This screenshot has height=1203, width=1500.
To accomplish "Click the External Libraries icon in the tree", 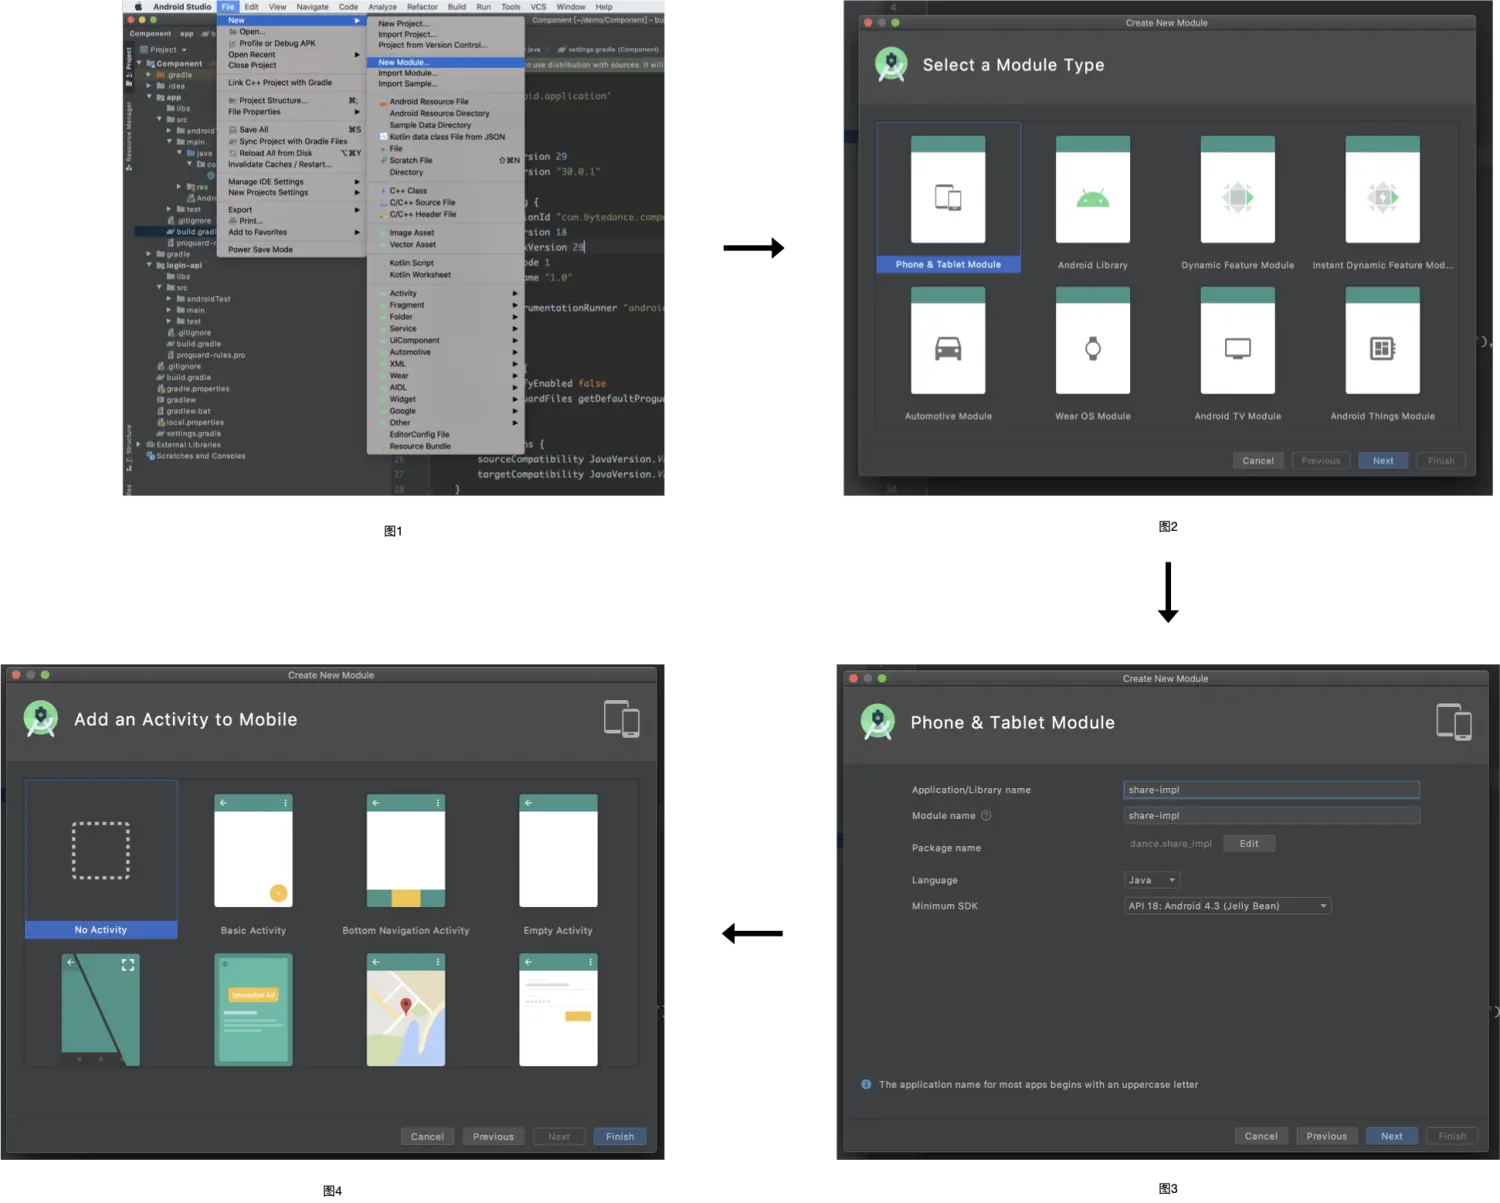I will (151, 445).
